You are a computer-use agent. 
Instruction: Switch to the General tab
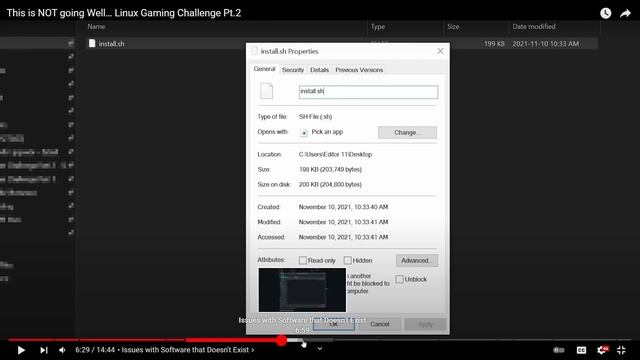264,69
